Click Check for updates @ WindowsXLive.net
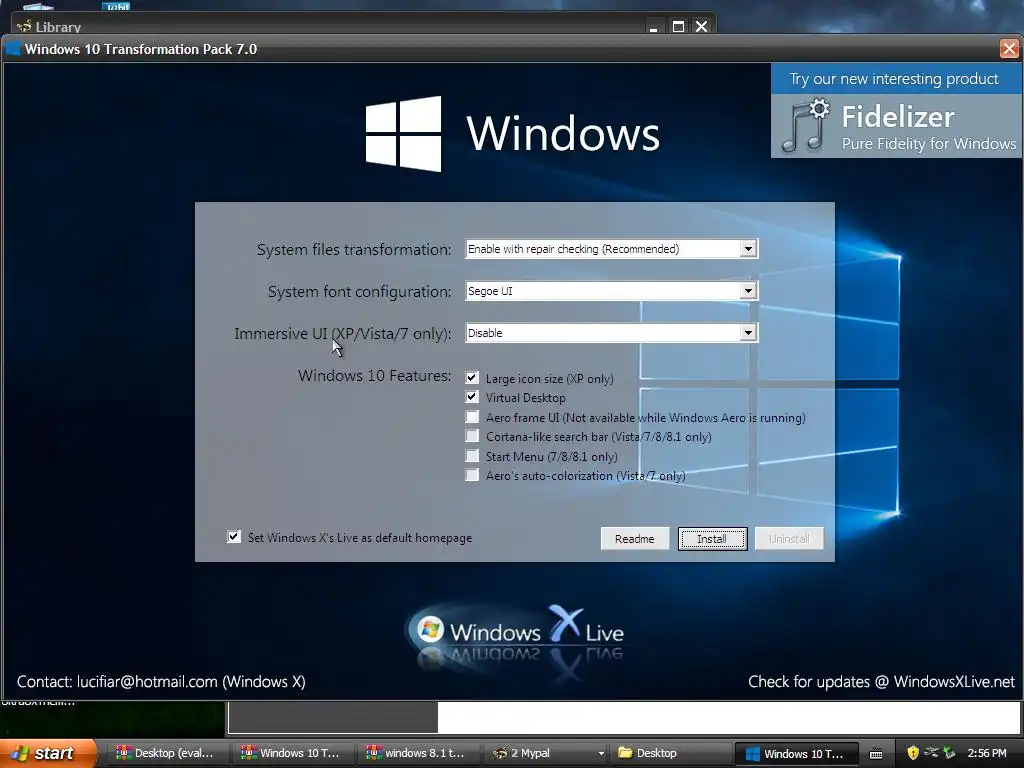1024x768 pixels. tap(882, 682)
